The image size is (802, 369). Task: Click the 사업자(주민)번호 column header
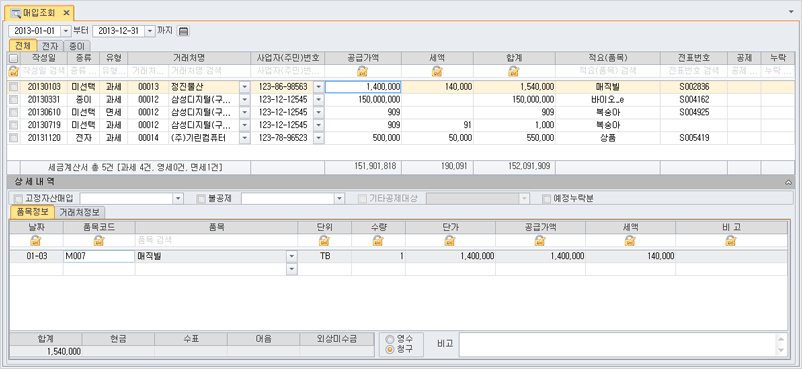(x=287, y=58)
